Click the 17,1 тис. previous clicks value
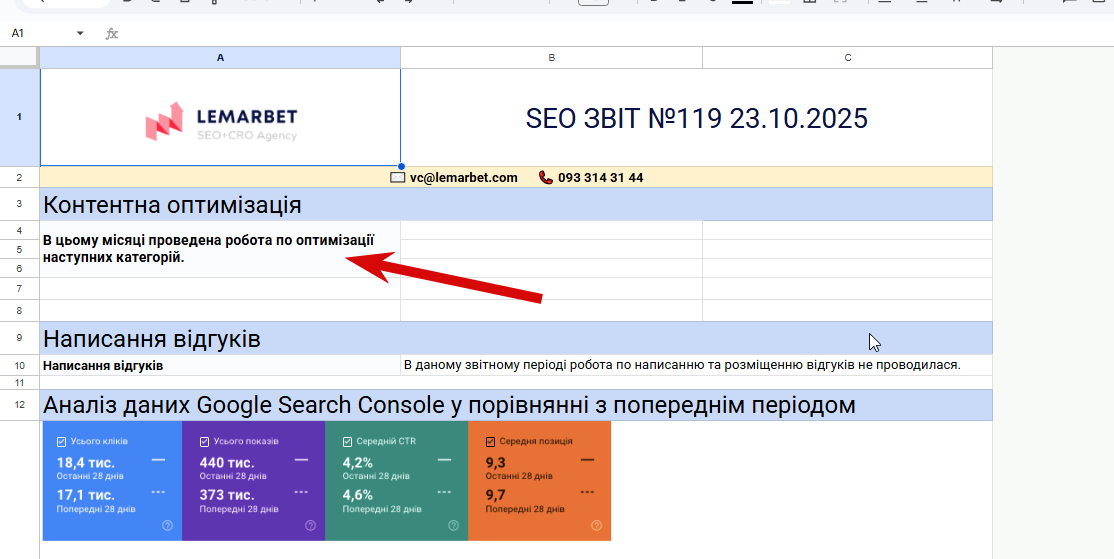This screenshot has width=1114, height=559. pyautogui.click(x=85, y=495)
